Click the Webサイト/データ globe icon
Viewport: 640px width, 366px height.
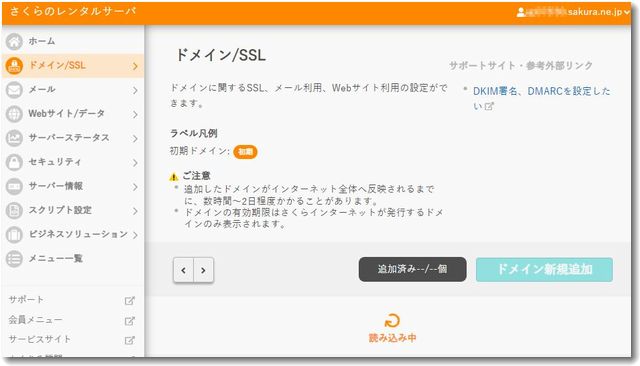pyautogui.click(x=14, y=114)
